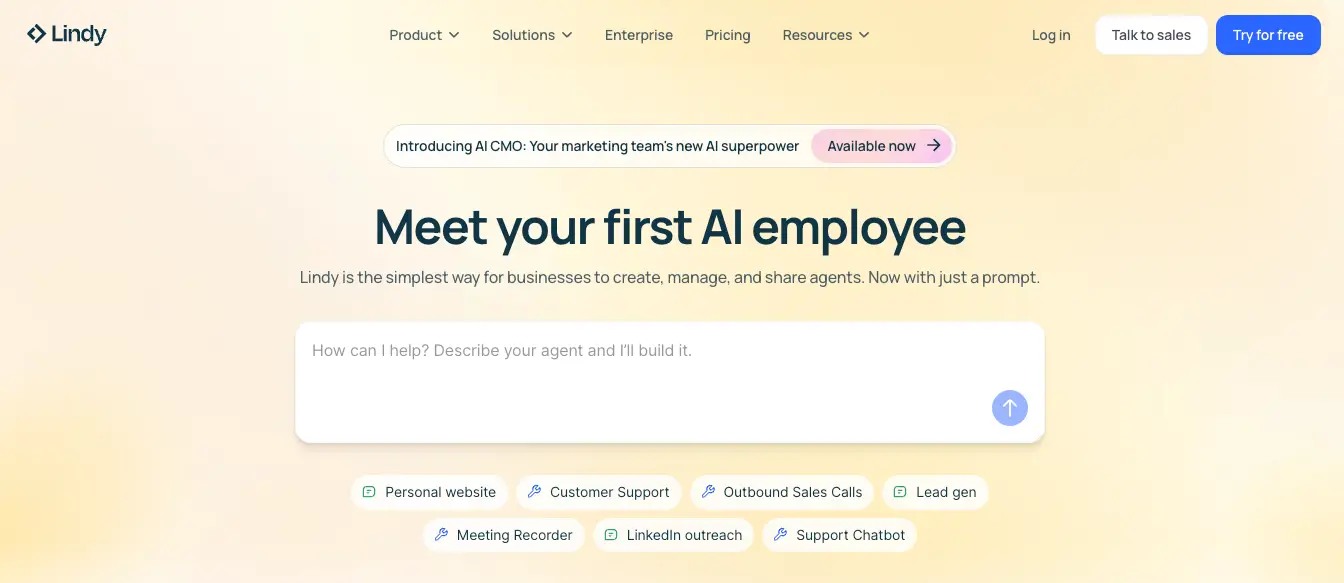Open the Log in link

pyautogui.click(x=1051, y=35)
